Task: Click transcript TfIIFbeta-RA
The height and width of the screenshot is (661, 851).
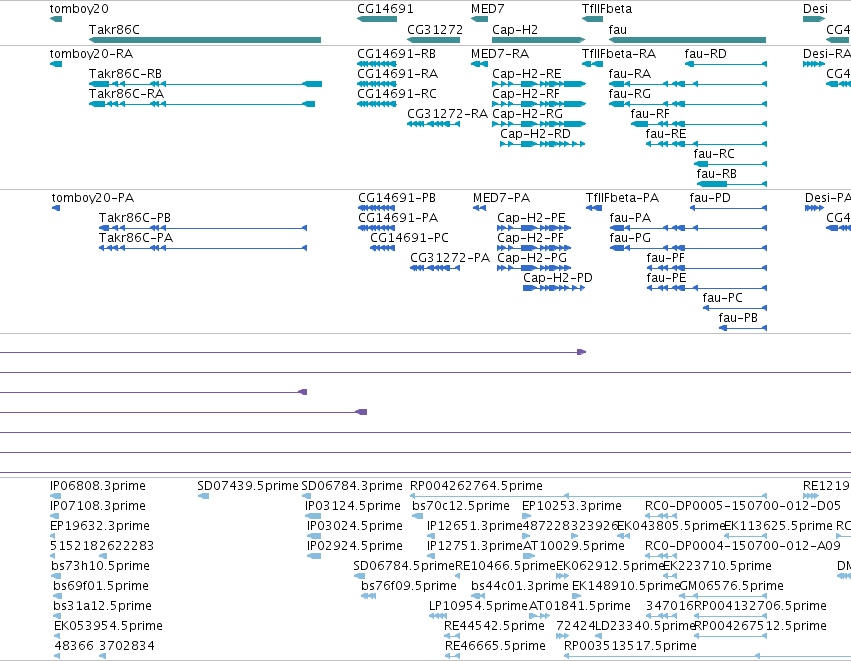Action: (x=592, y=64)
